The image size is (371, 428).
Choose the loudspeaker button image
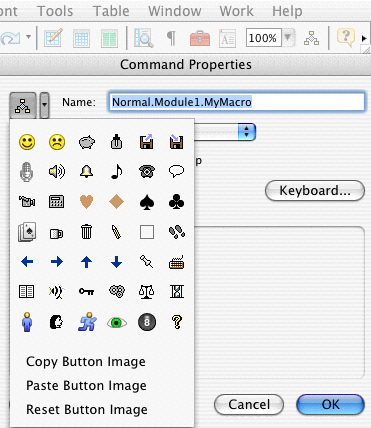[x=57, y=172]
